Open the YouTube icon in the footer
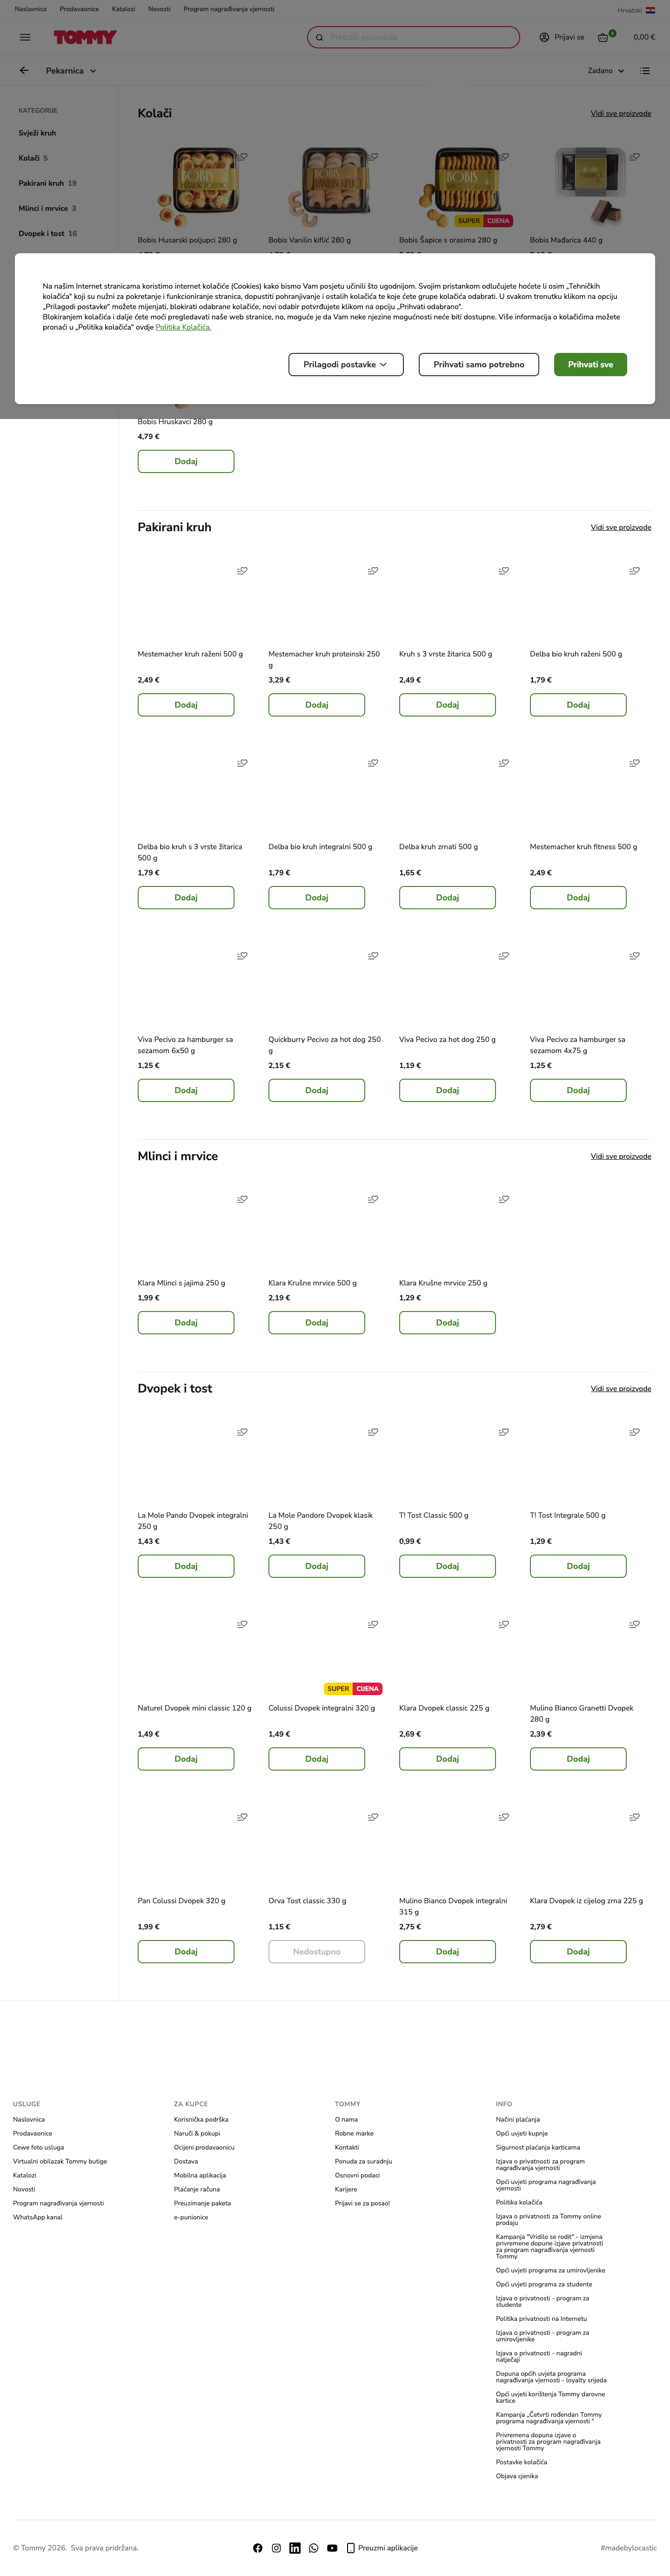The image size is (670, 2576). pyautogui.click(x=332, y=2547)
